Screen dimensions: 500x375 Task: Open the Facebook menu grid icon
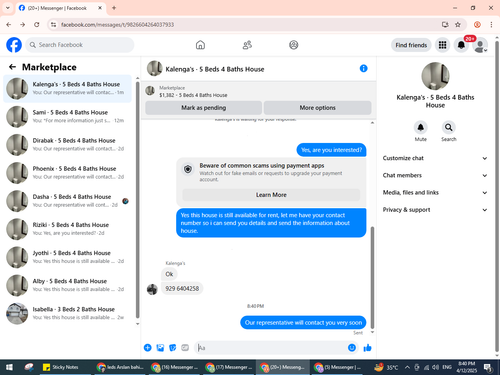[x=442, y=45]
